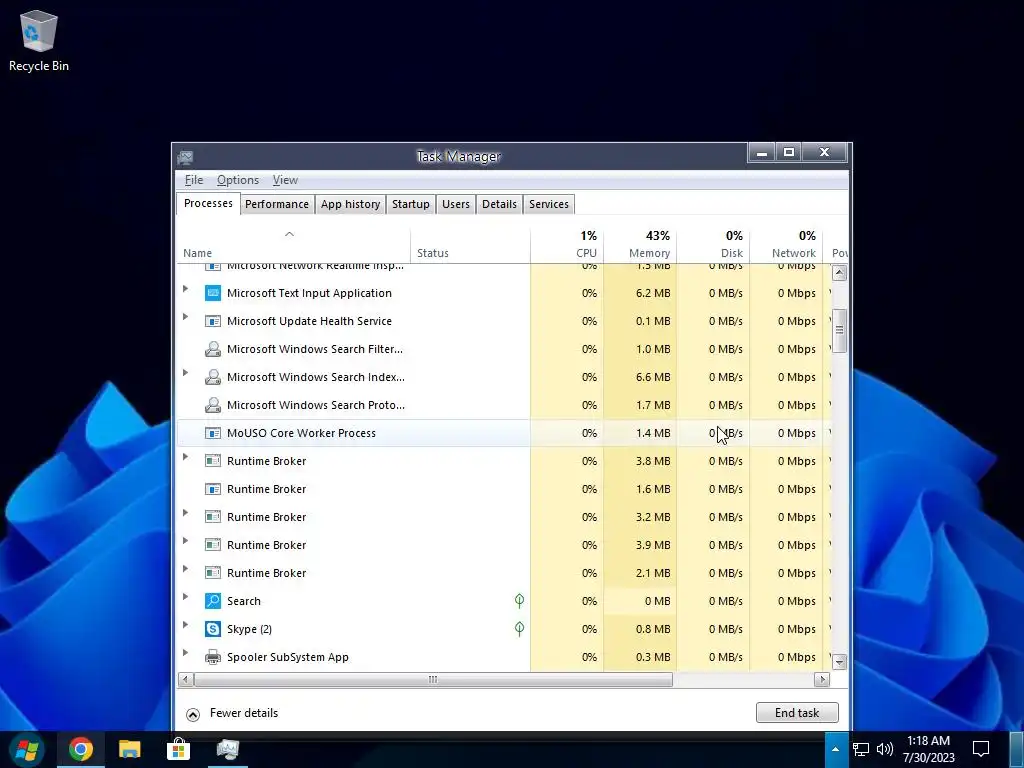1024x768 pixels.
Task: Click the volume speaker tray icon
Action: click(x=884, y=749)
